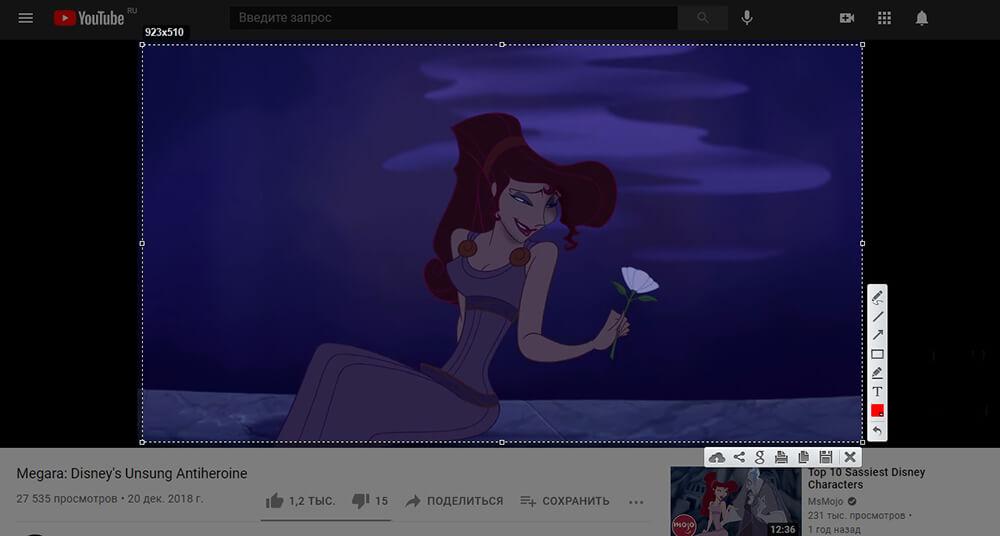Screen dimensions: 1000x536
Task: Copy the screenshot to clipboard
Action: [804, 457]
